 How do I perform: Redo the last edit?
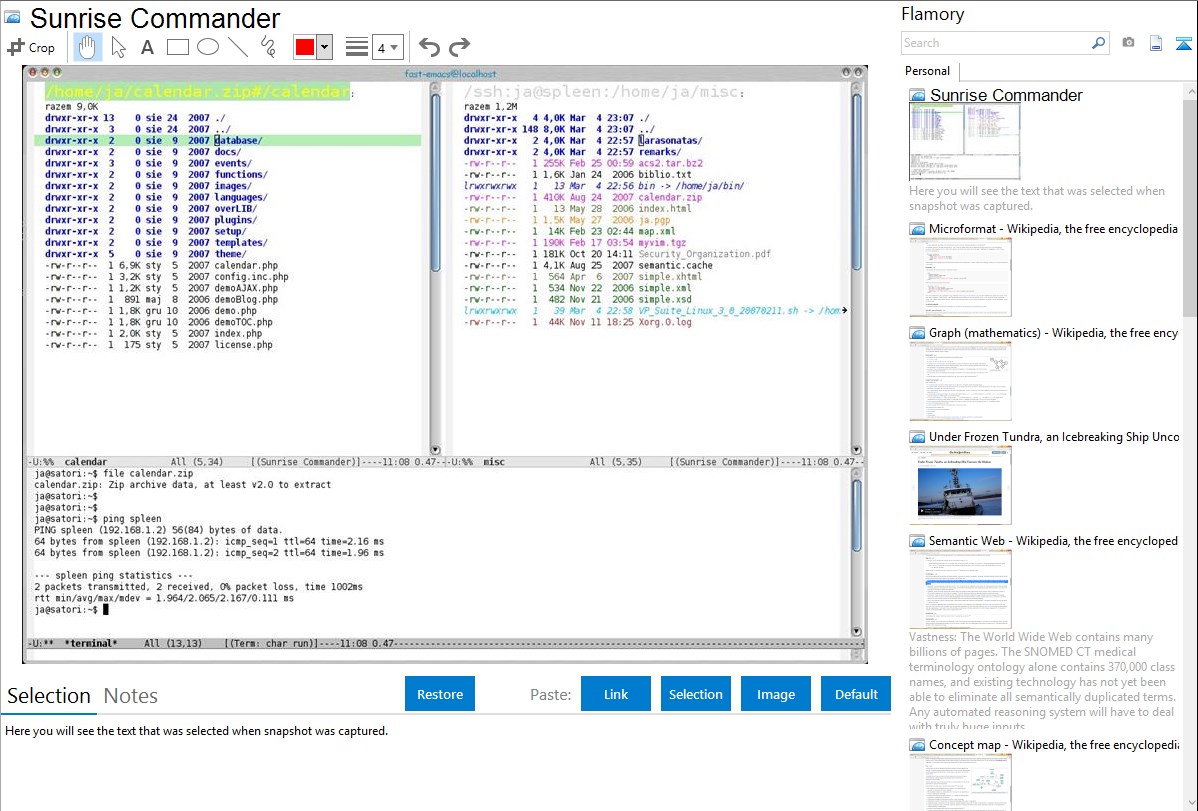point(459,47)
